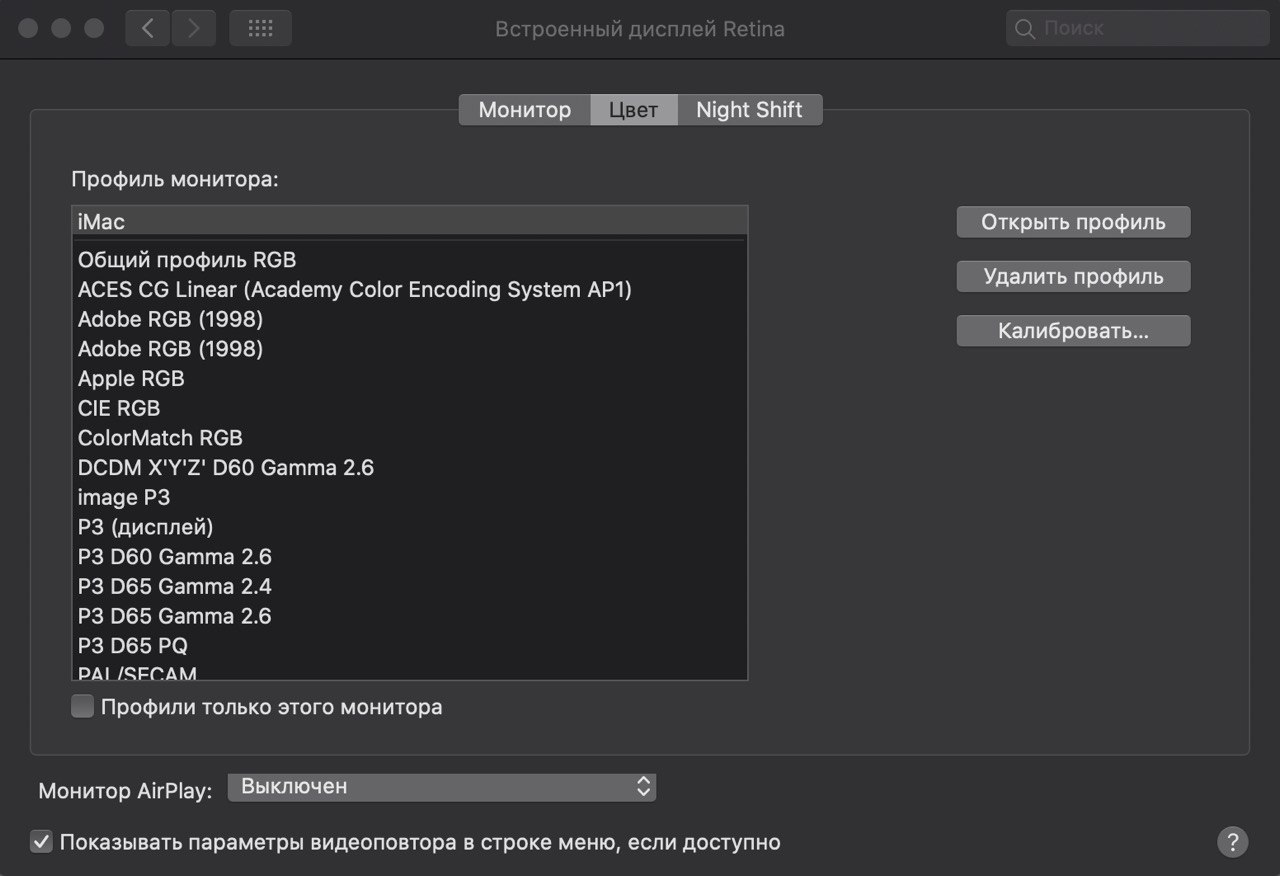Screen dimensions: 1280x876
Task: Select P3 D65 Gamma 2.4 profile
Action: [x=410, y=586]
